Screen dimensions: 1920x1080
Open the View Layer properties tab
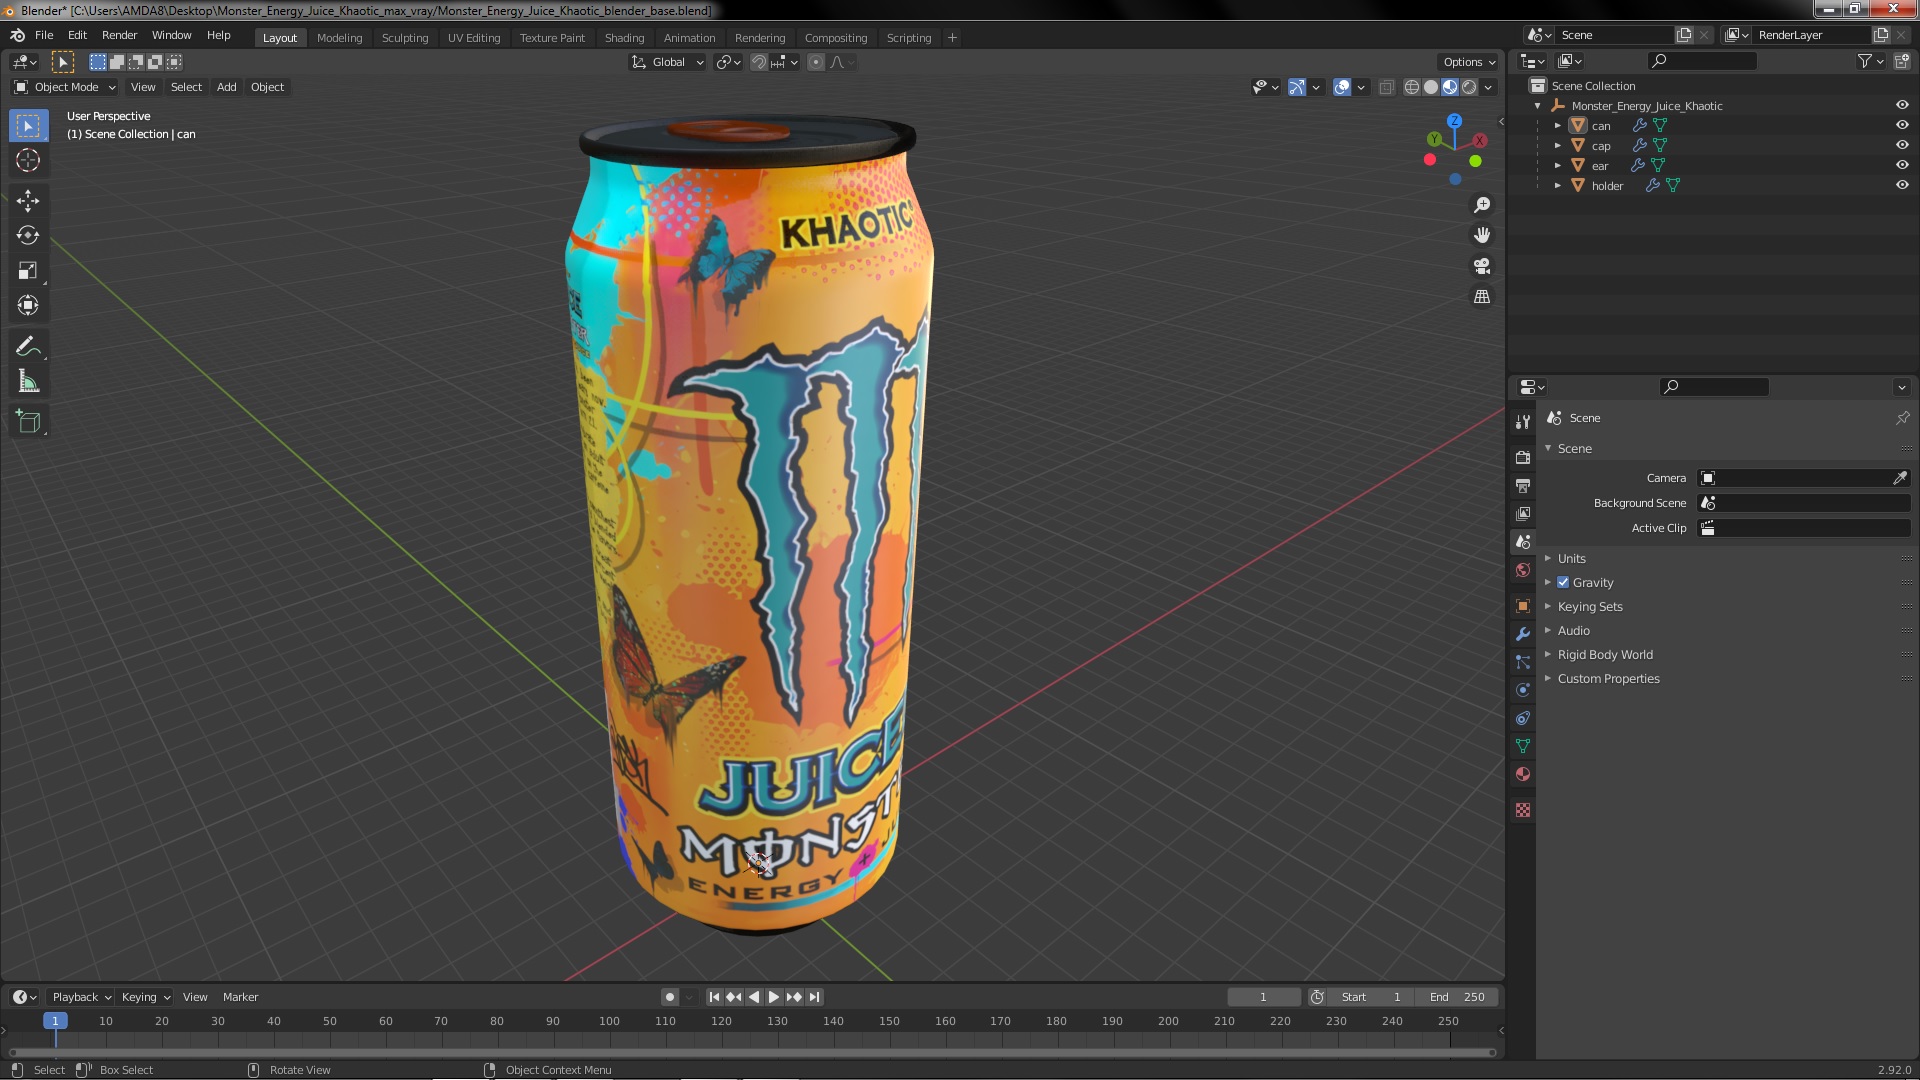[x=1523, y=513]
